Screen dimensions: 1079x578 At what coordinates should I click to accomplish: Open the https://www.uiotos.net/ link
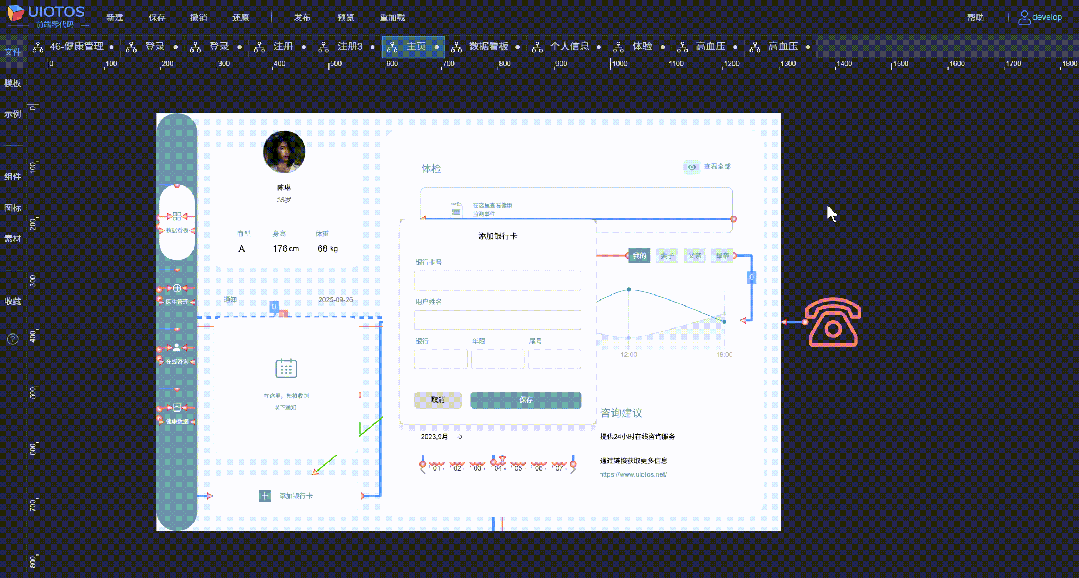pyautogui.click(x=634, y=474)
